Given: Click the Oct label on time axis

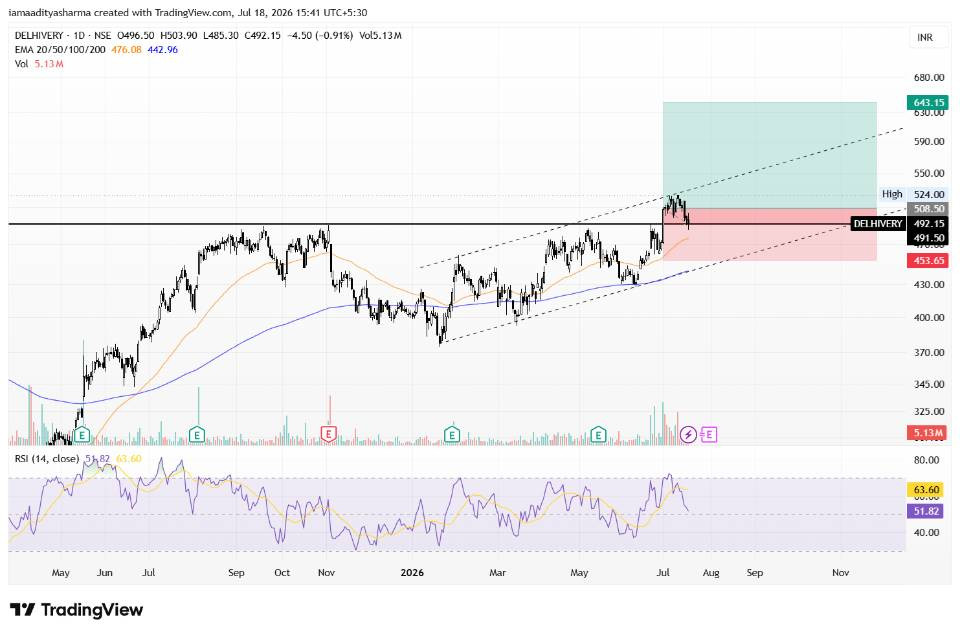Looking at the screenshot, I should point(282,573).
